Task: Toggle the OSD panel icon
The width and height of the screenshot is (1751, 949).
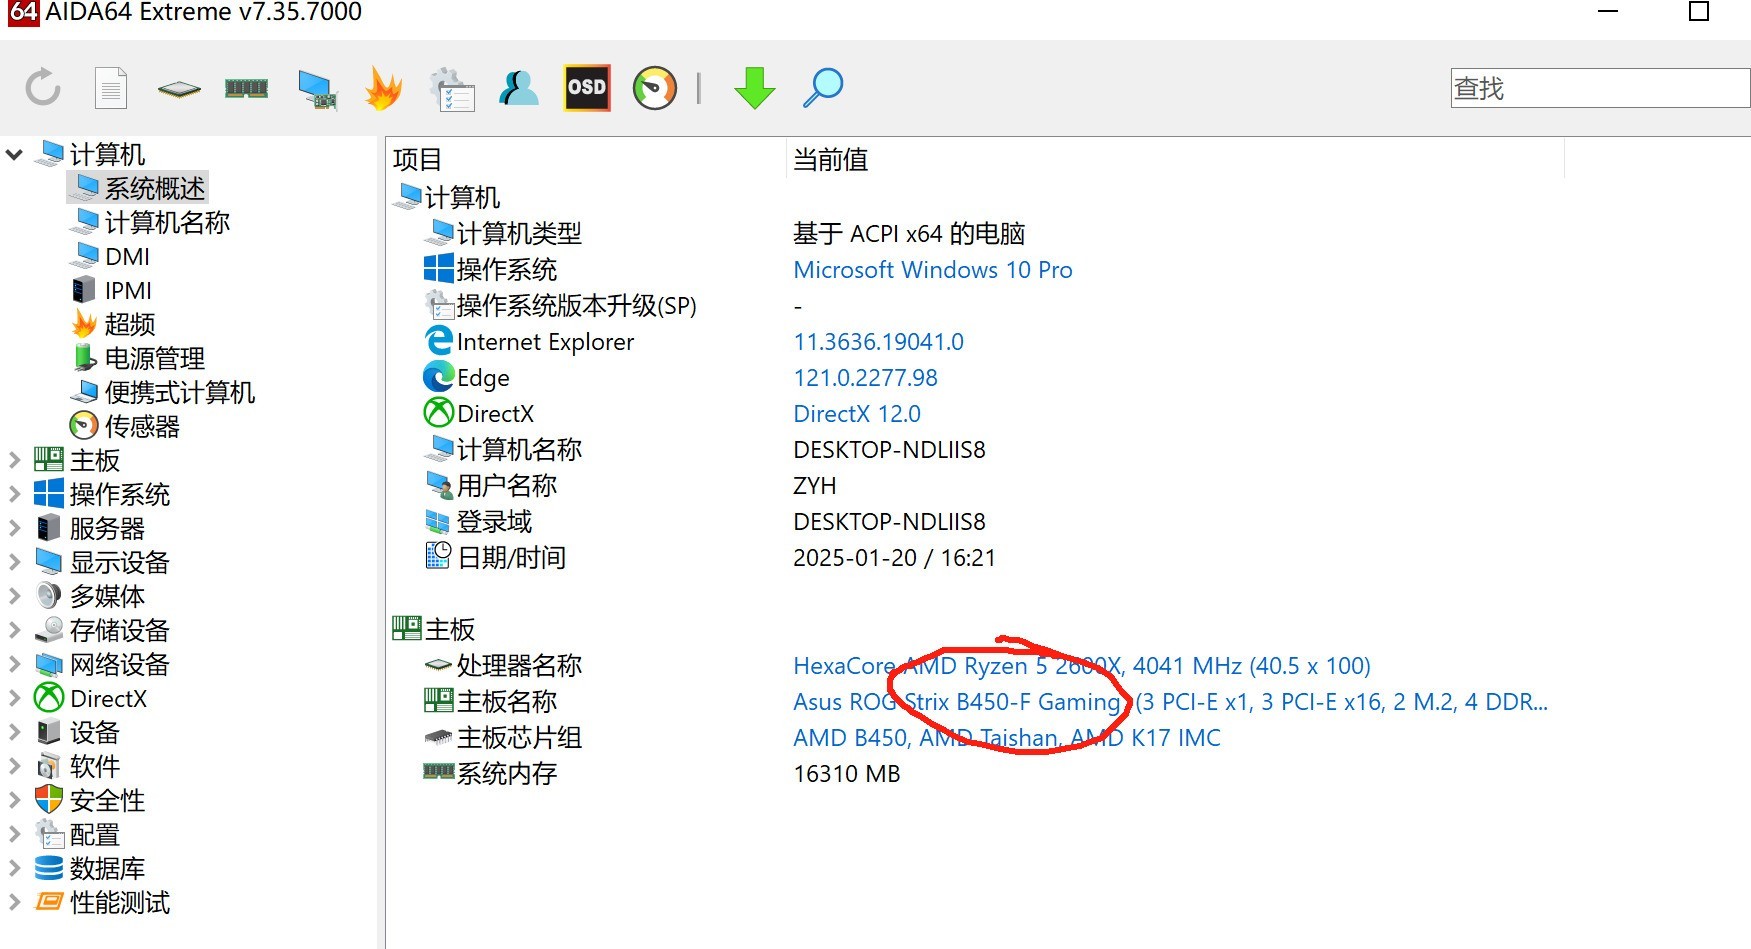Action: point(587,88)
